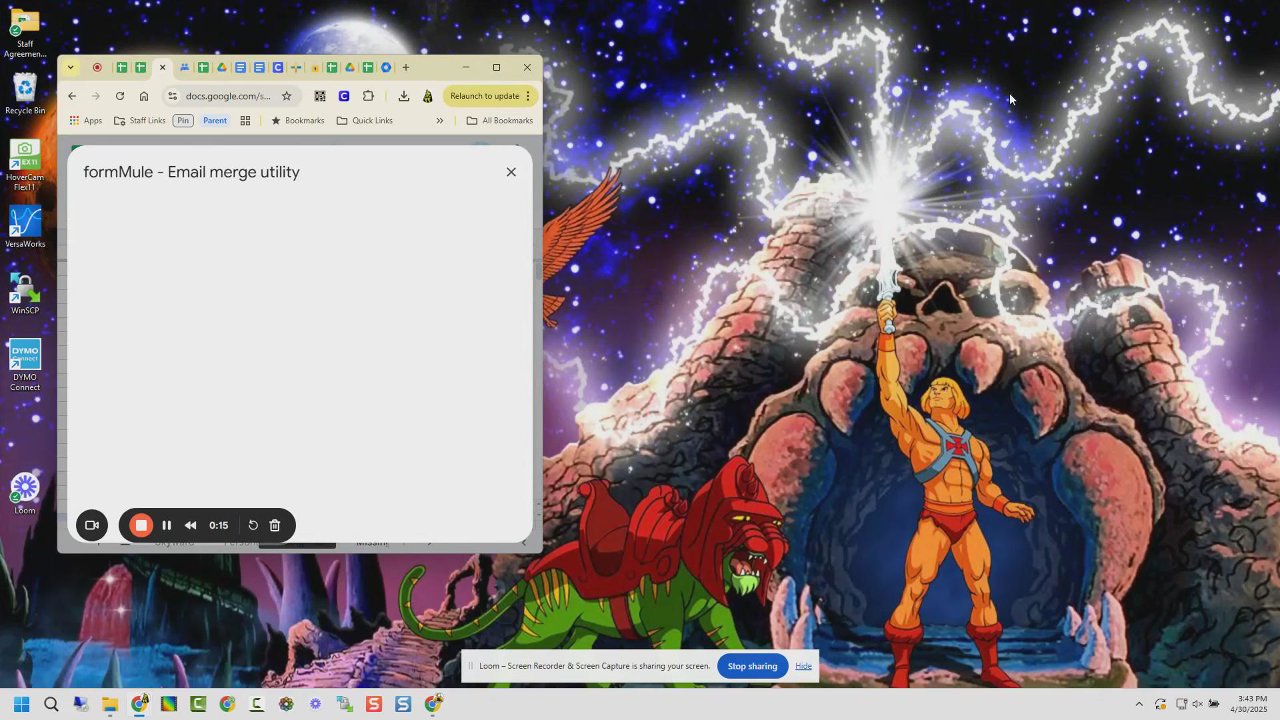This screenshot has width=1280, height=720.
Task: Open the grid icon bookmark
Action: tap(245, 120)
